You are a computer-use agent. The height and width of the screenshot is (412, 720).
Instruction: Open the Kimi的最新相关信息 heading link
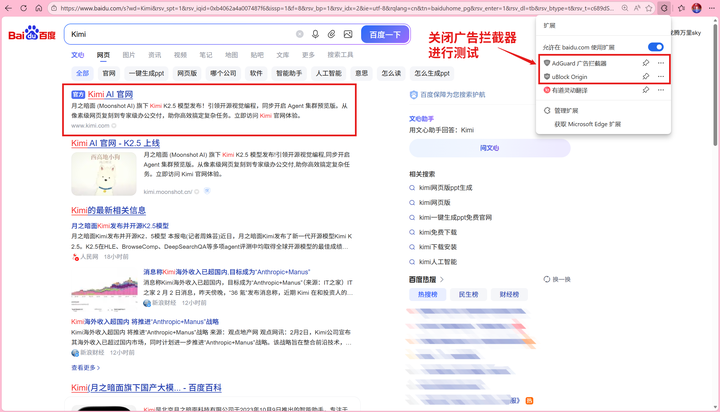click(108, 210)
